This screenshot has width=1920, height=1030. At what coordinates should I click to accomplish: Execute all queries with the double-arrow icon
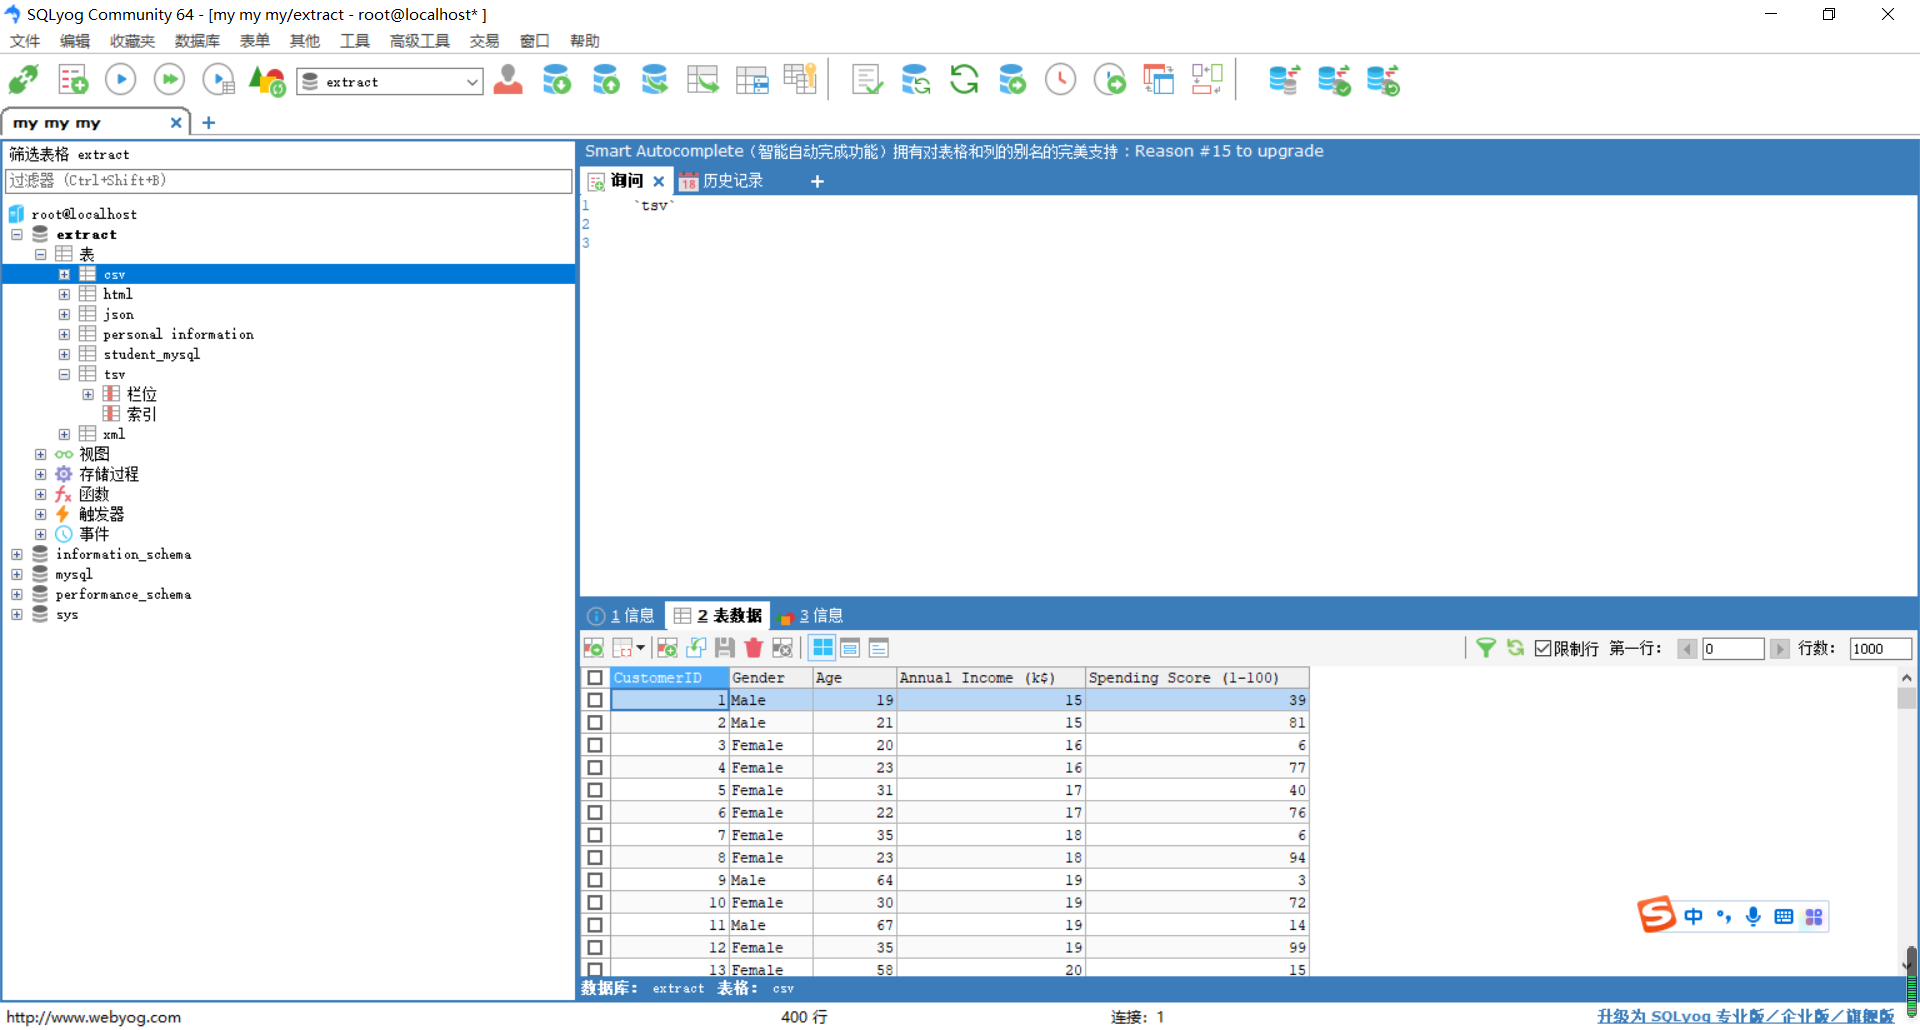[x=169, y=80]
